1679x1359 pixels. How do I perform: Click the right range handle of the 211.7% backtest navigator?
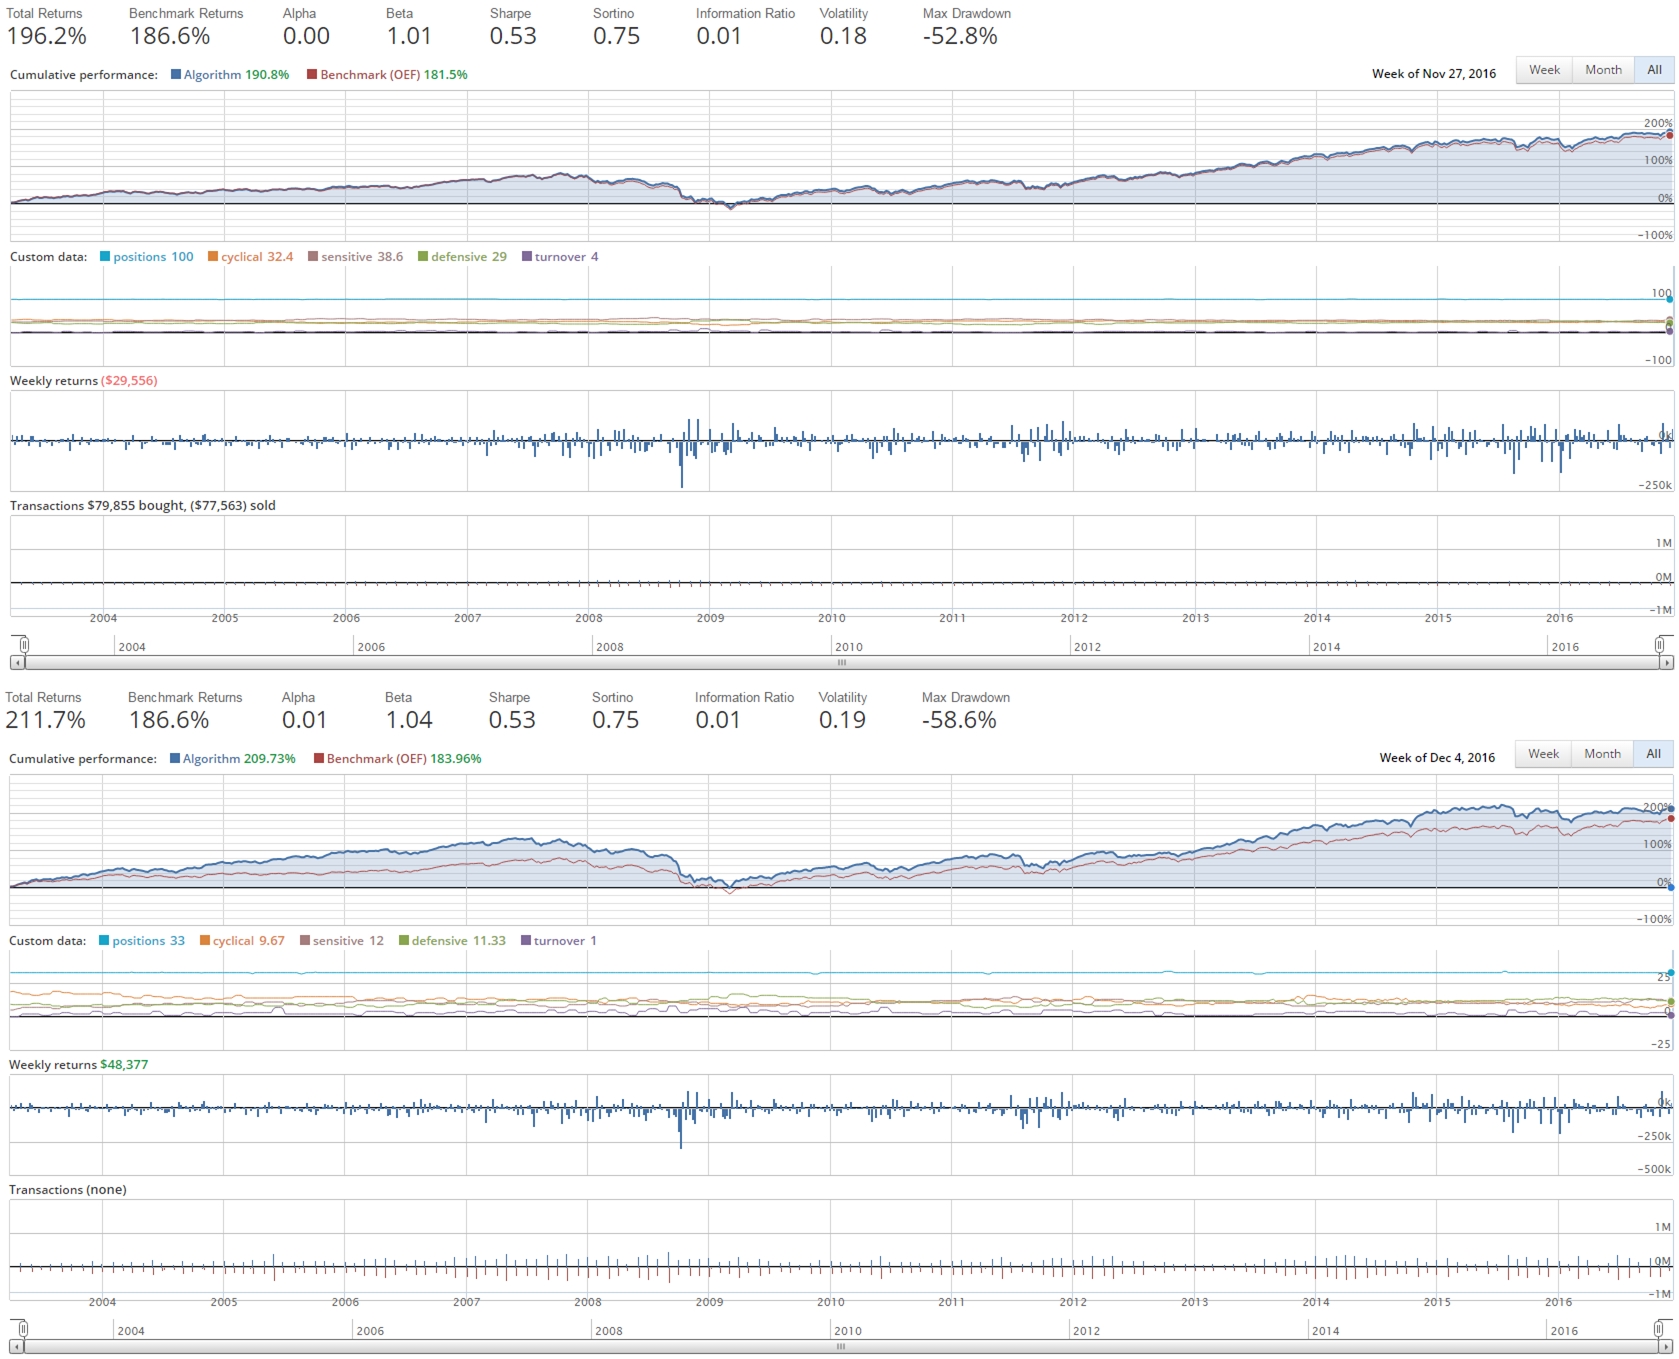point(1658,1329)
